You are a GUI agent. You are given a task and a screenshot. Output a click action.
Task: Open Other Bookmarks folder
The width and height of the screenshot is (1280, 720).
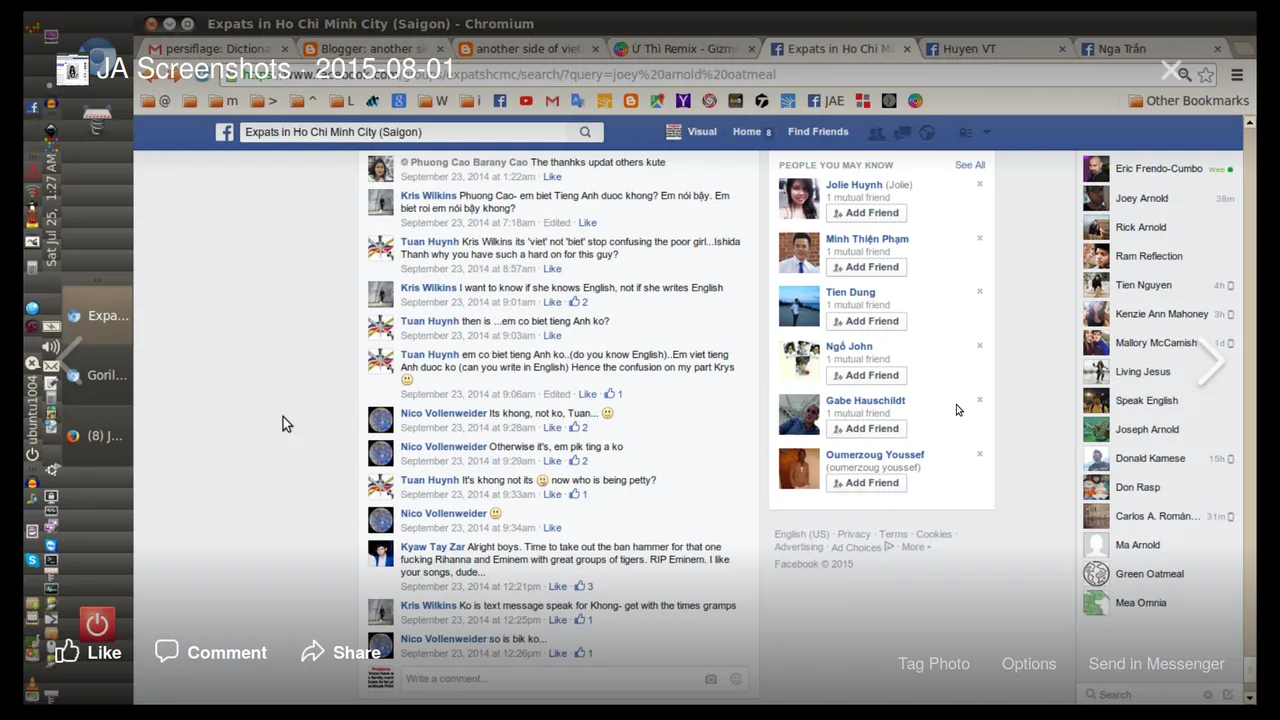1188,100
